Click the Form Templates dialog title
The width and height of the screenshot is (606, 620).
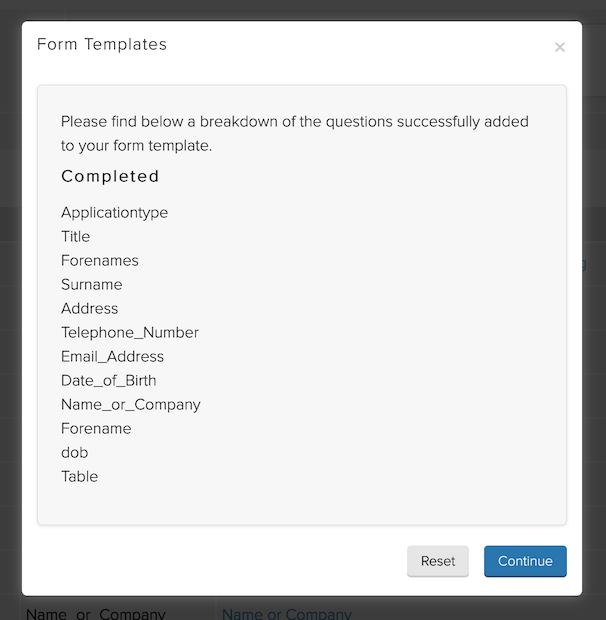(x=102, y=44)
